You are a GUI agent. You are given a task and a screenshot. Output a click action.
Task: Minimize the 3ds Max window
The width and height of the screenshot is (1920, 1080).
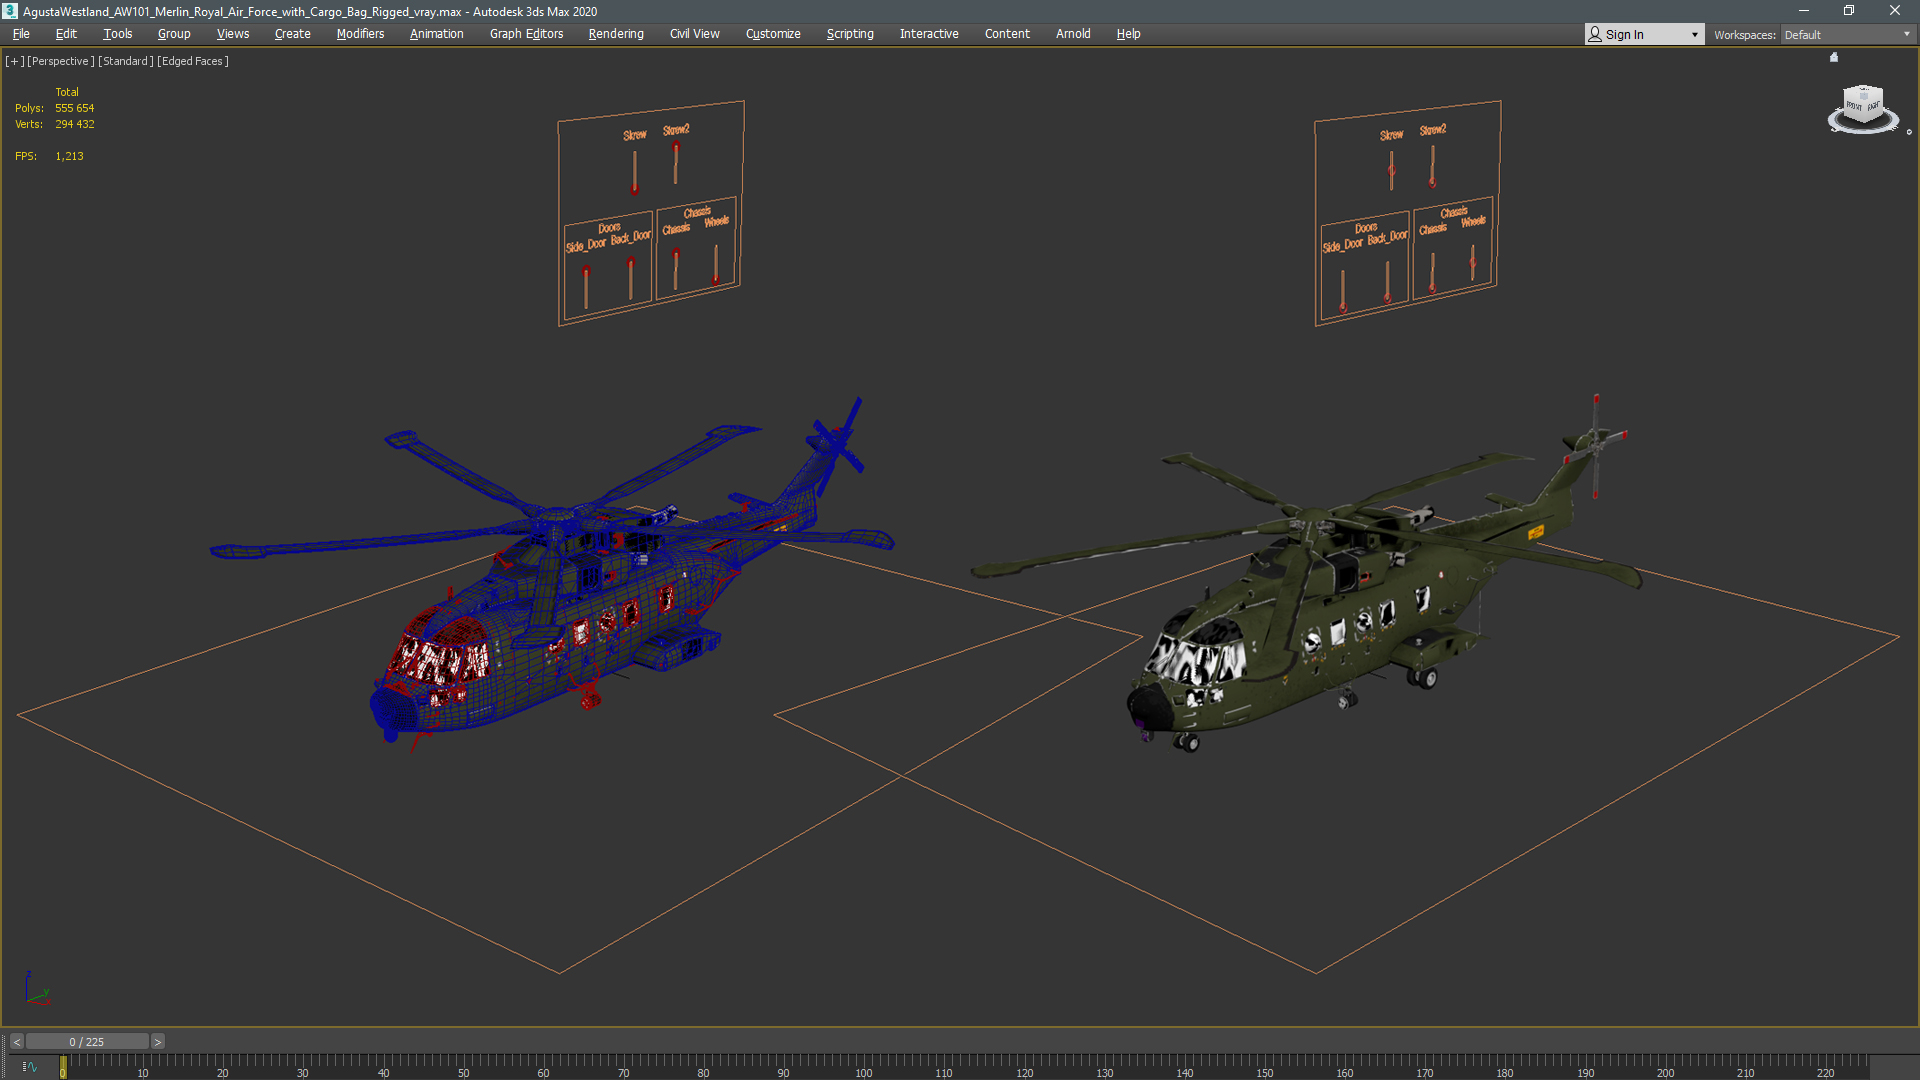tap(1803, 11)
